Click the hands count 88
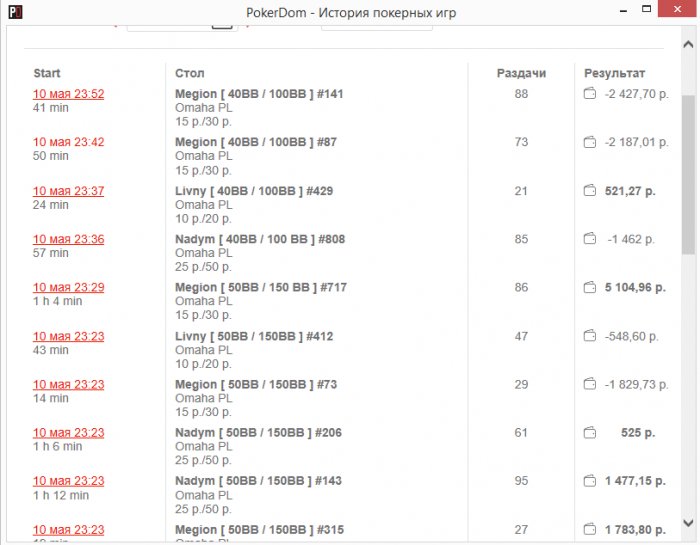The height and width of the screenshot is (545, 700). [x=521, y=94]
